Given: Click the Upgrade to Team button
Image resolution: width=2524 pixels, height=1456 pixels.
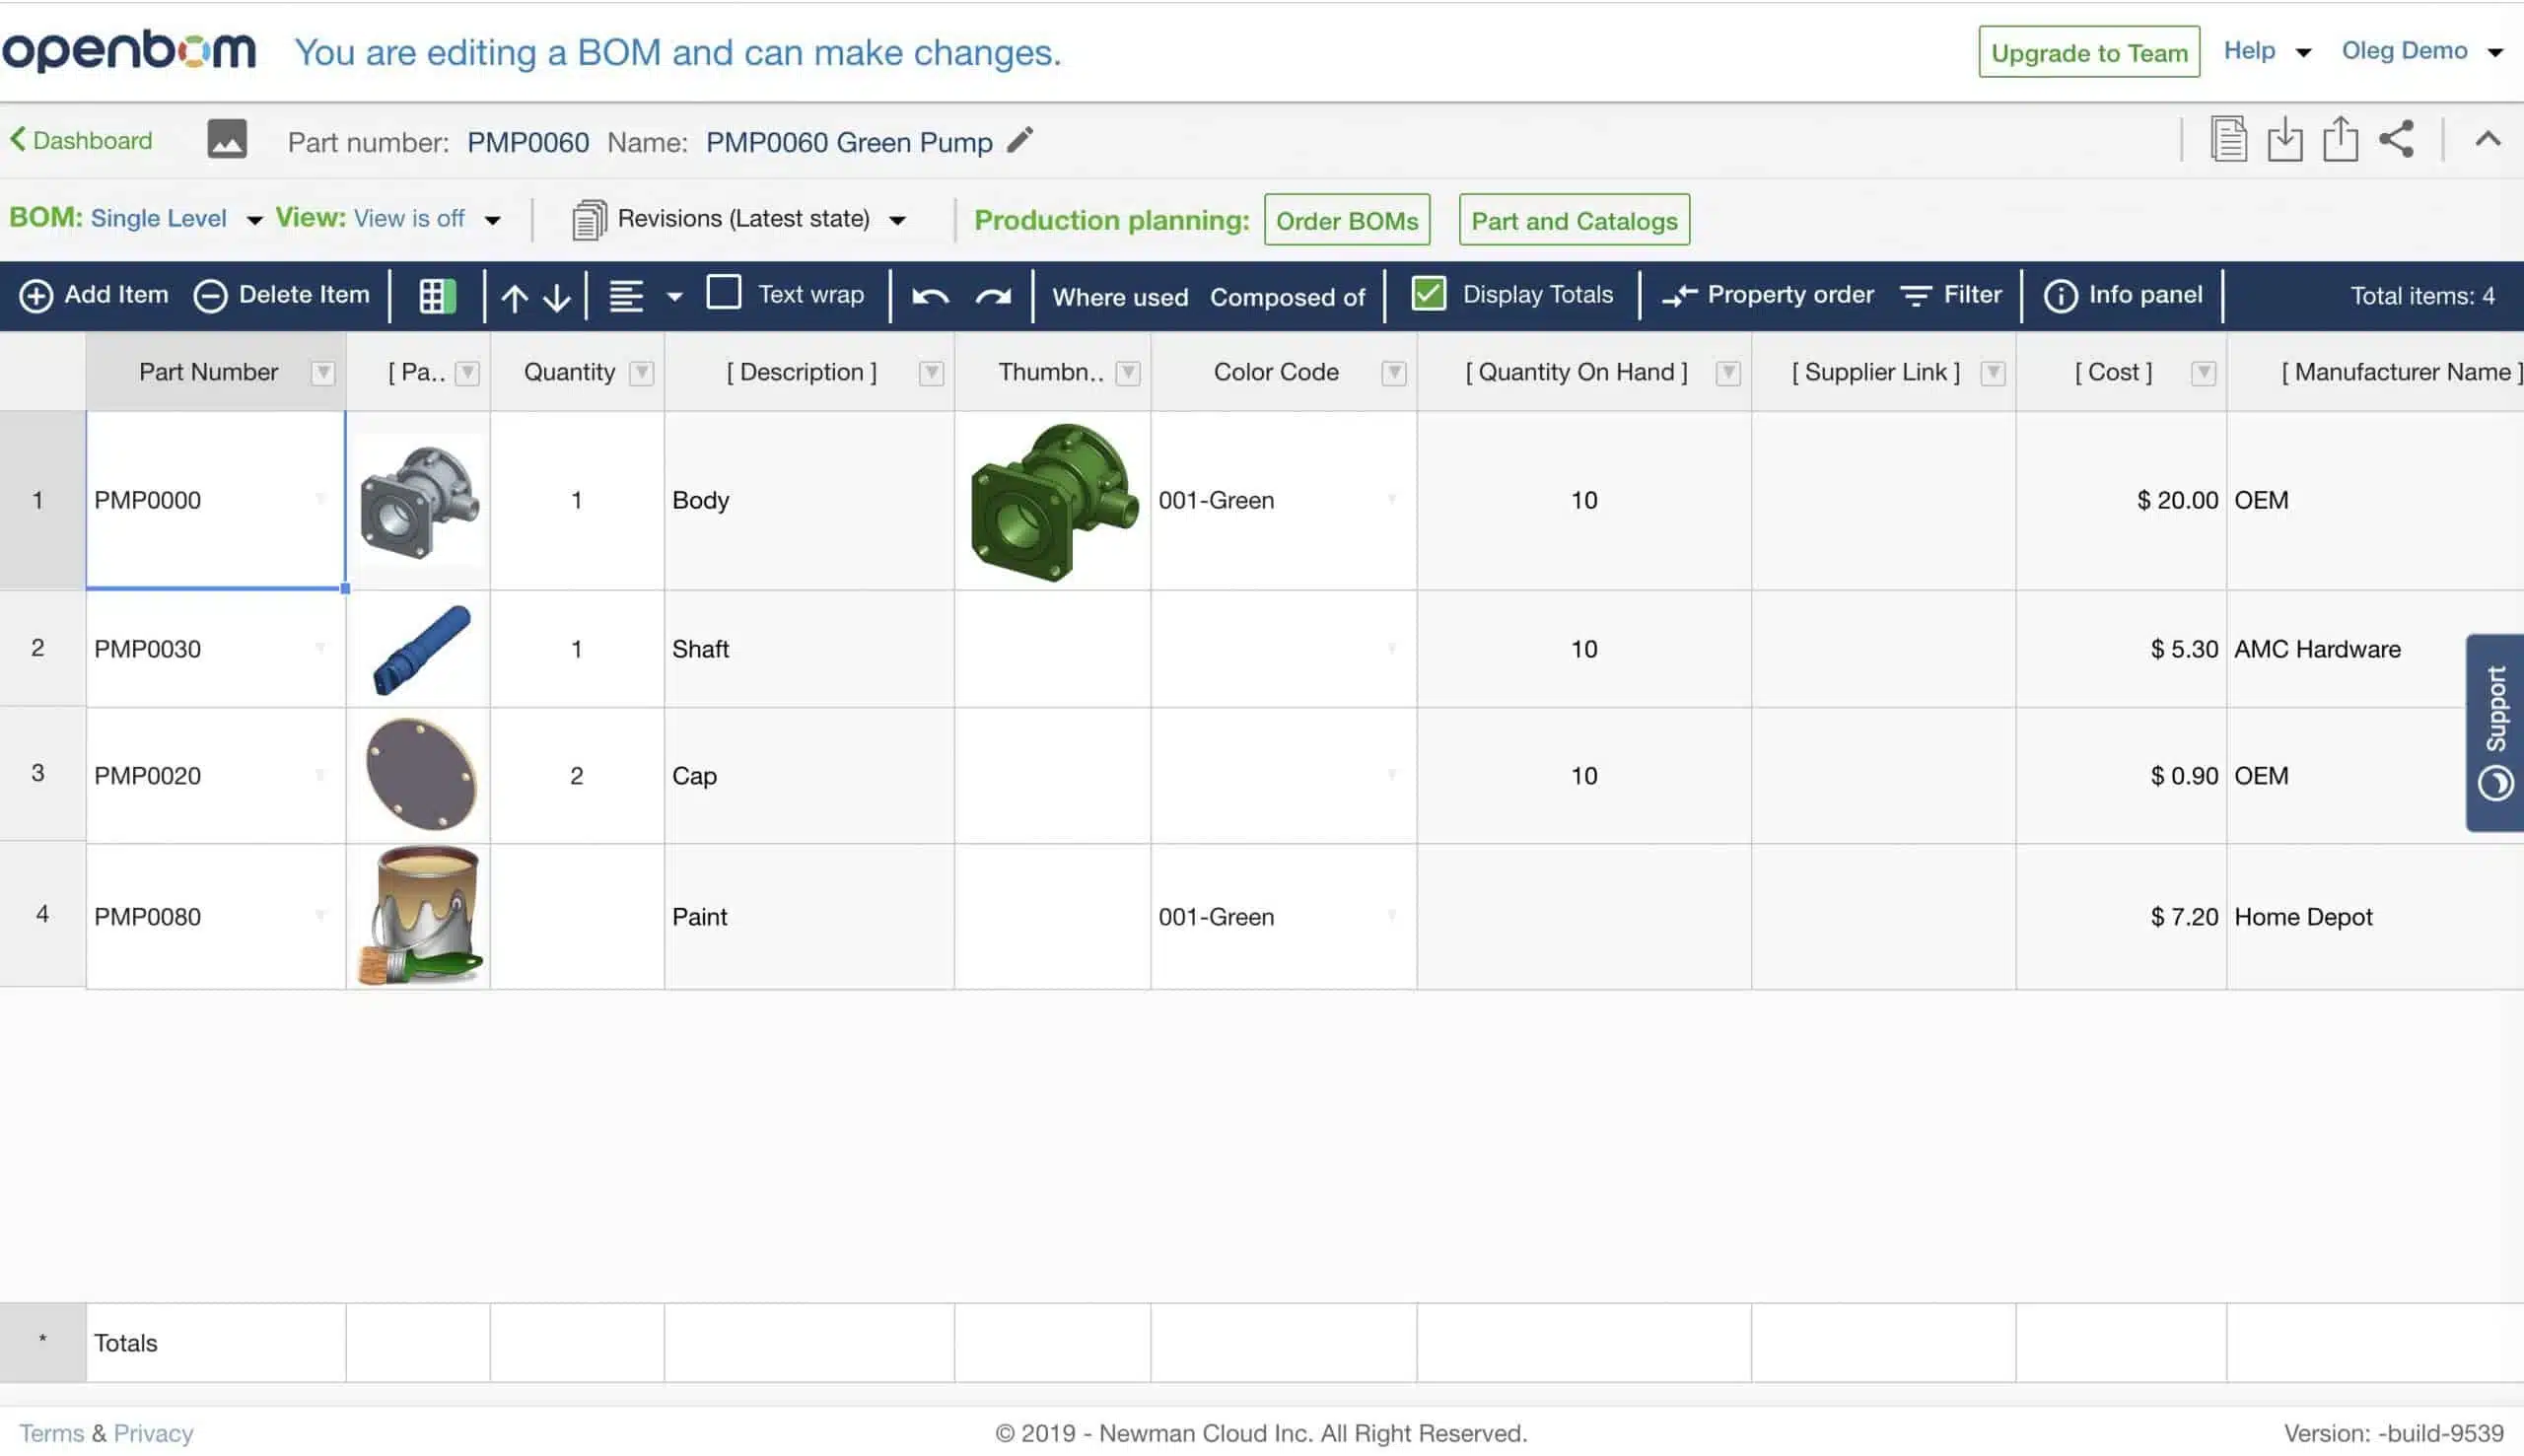Looking at the screenshot, I should (2088, 52).
